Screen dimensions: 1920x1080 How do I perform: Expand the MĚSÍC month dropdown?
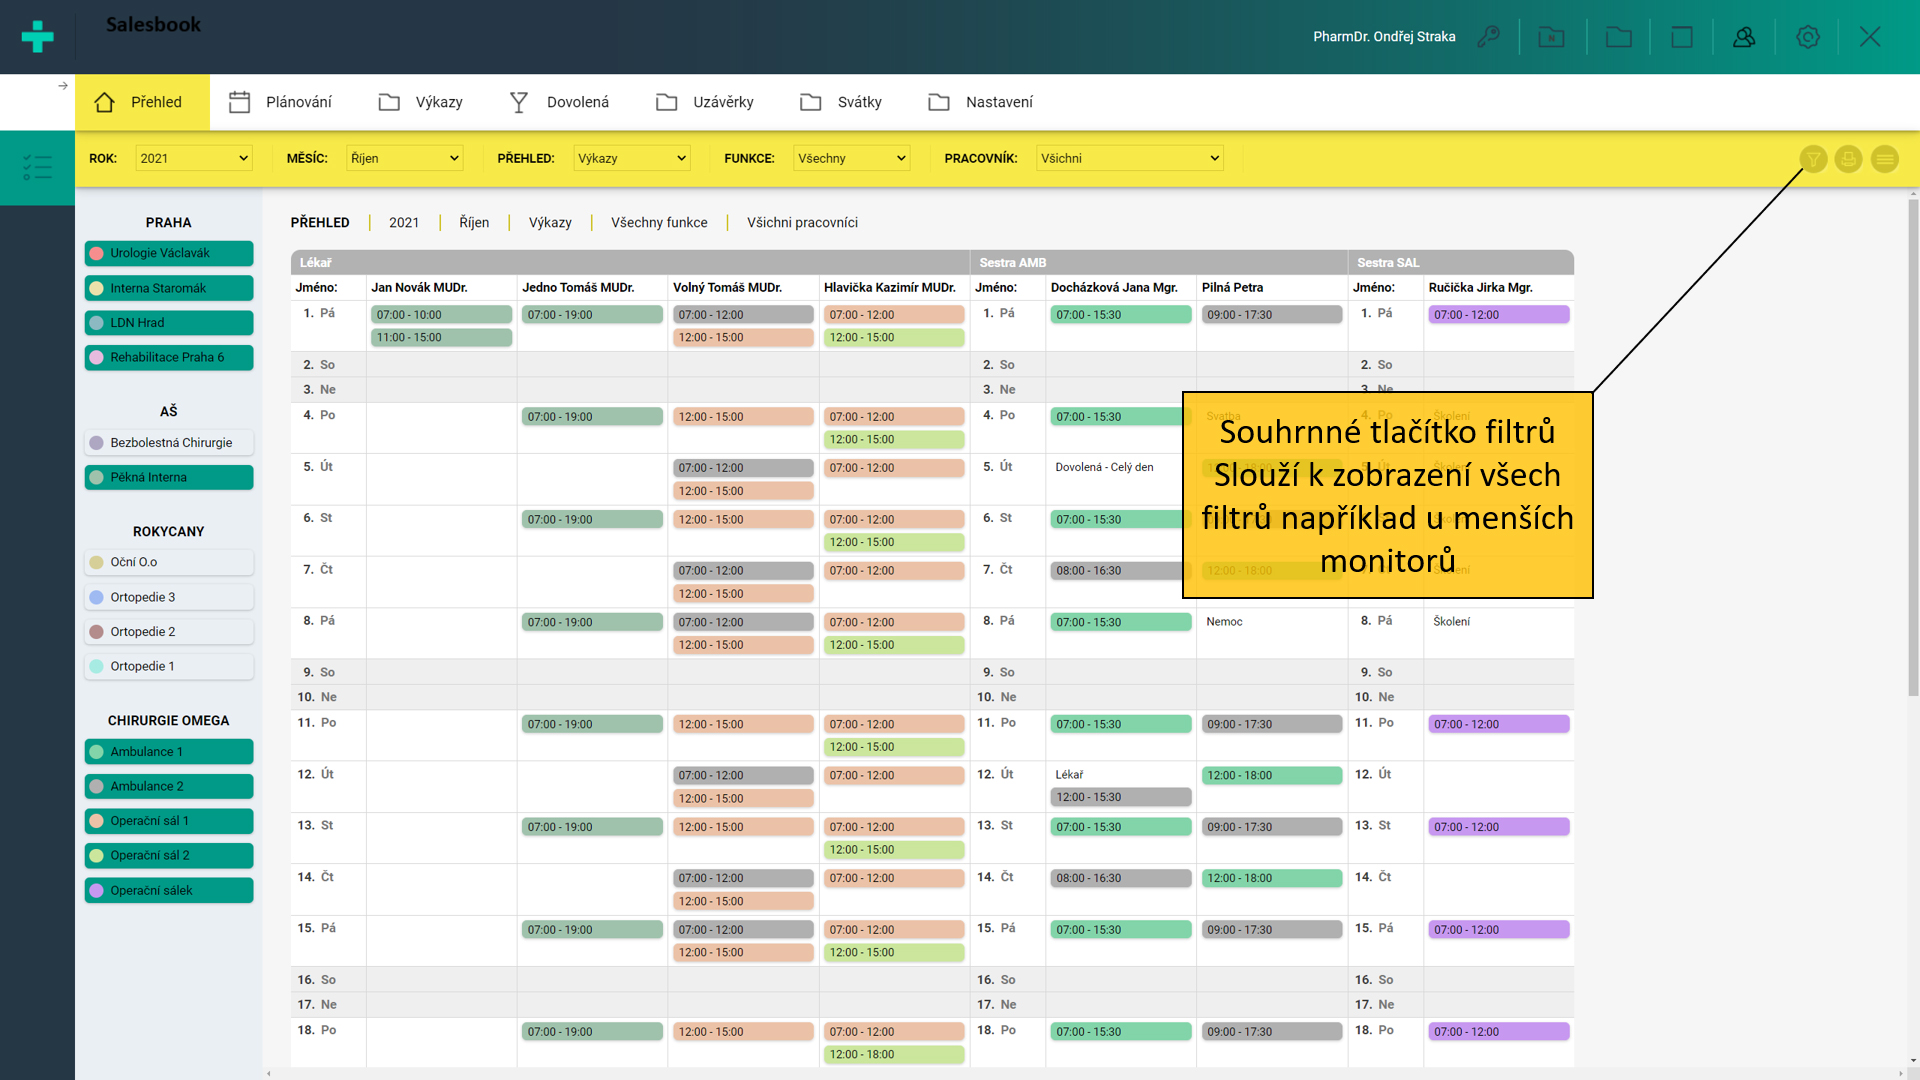pos(404,158)
